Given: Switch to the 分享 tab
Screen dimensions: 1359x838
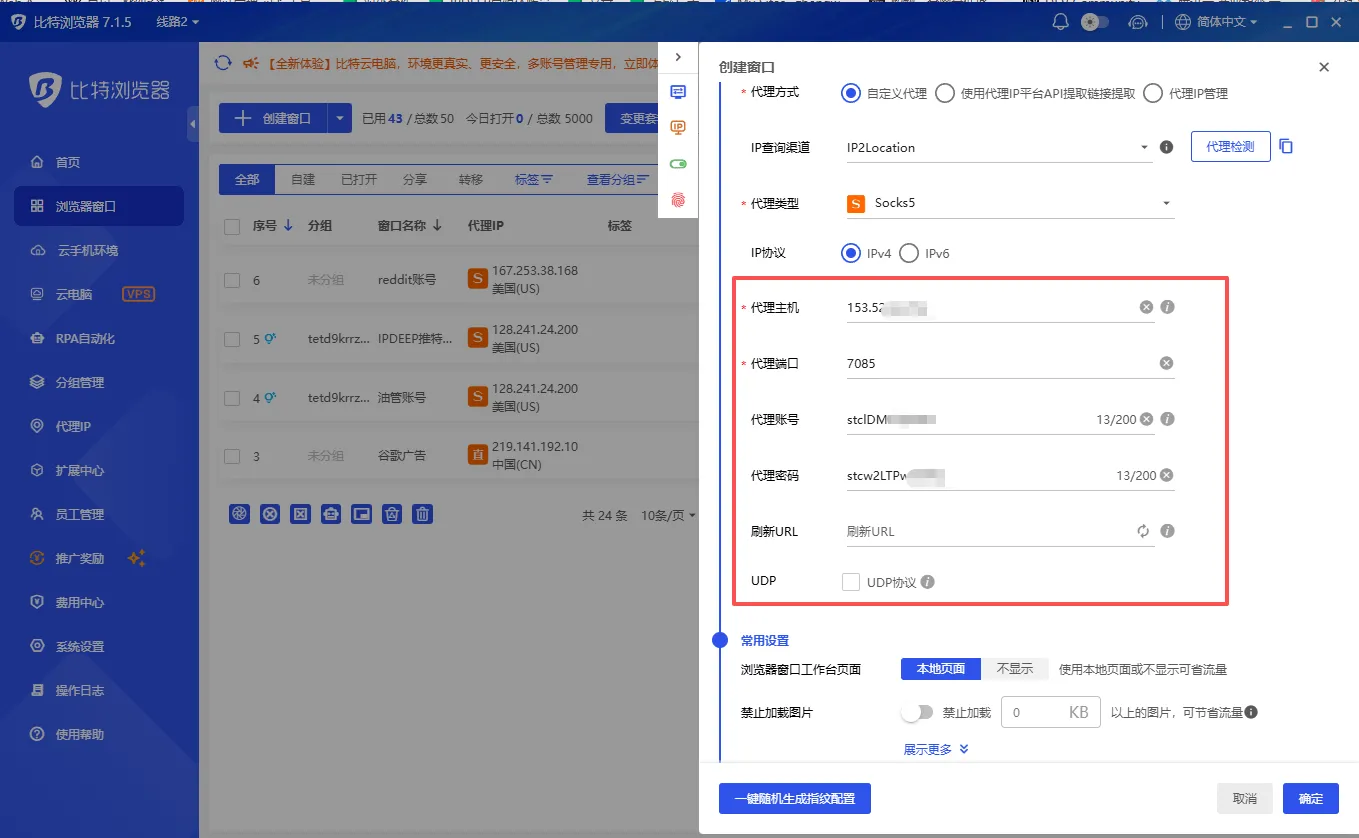Looking at the screenshot, I should click(415, 179).
